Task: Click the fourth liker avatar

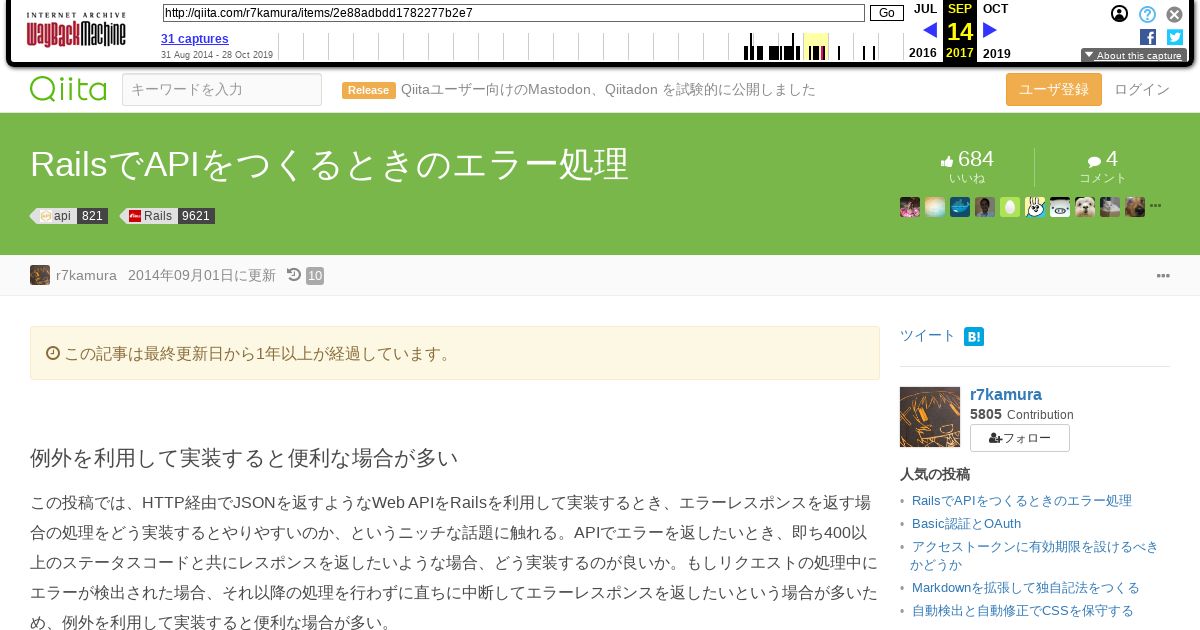Action: [x=985, y=207]
